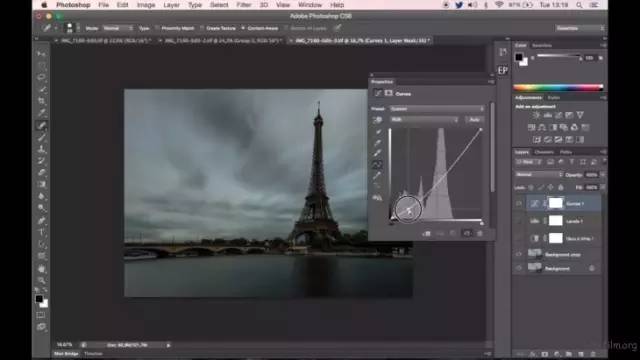
Task: Pick the white point eyedropper in Curves
Action: [x=378, y=153]
